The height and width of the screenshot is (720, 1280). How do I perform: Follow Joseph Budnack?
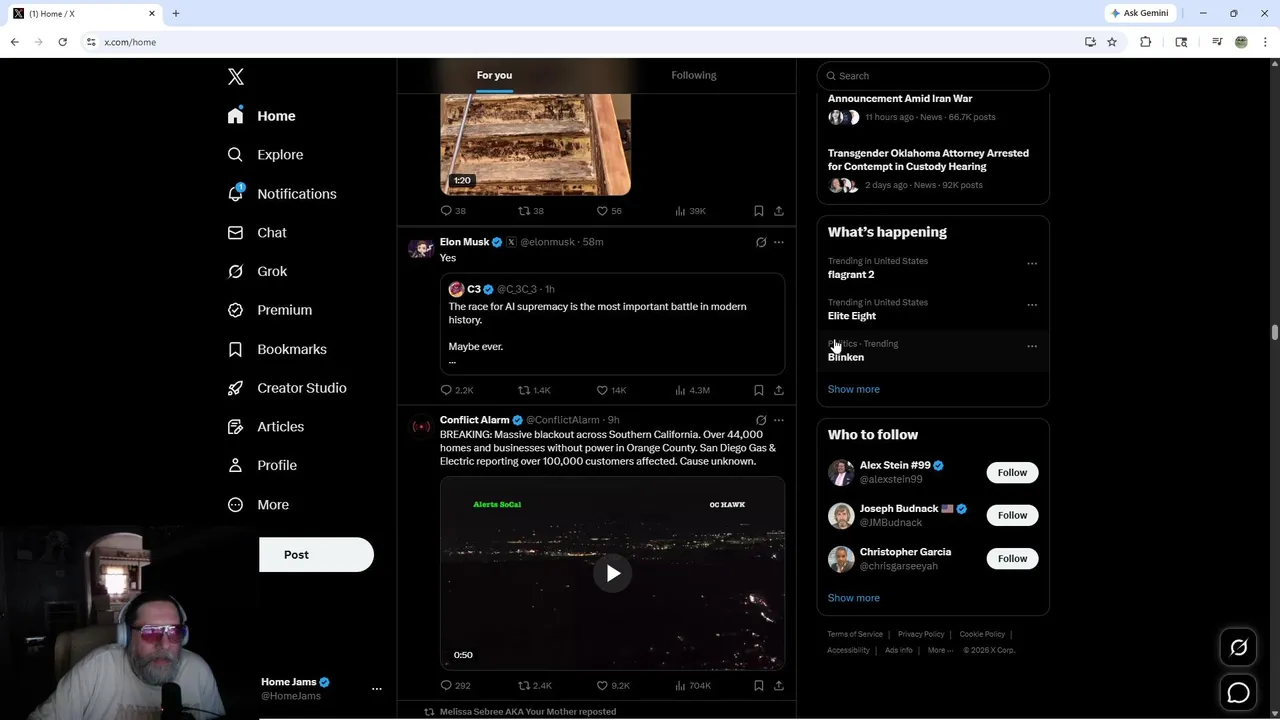tap(1012, 515)
